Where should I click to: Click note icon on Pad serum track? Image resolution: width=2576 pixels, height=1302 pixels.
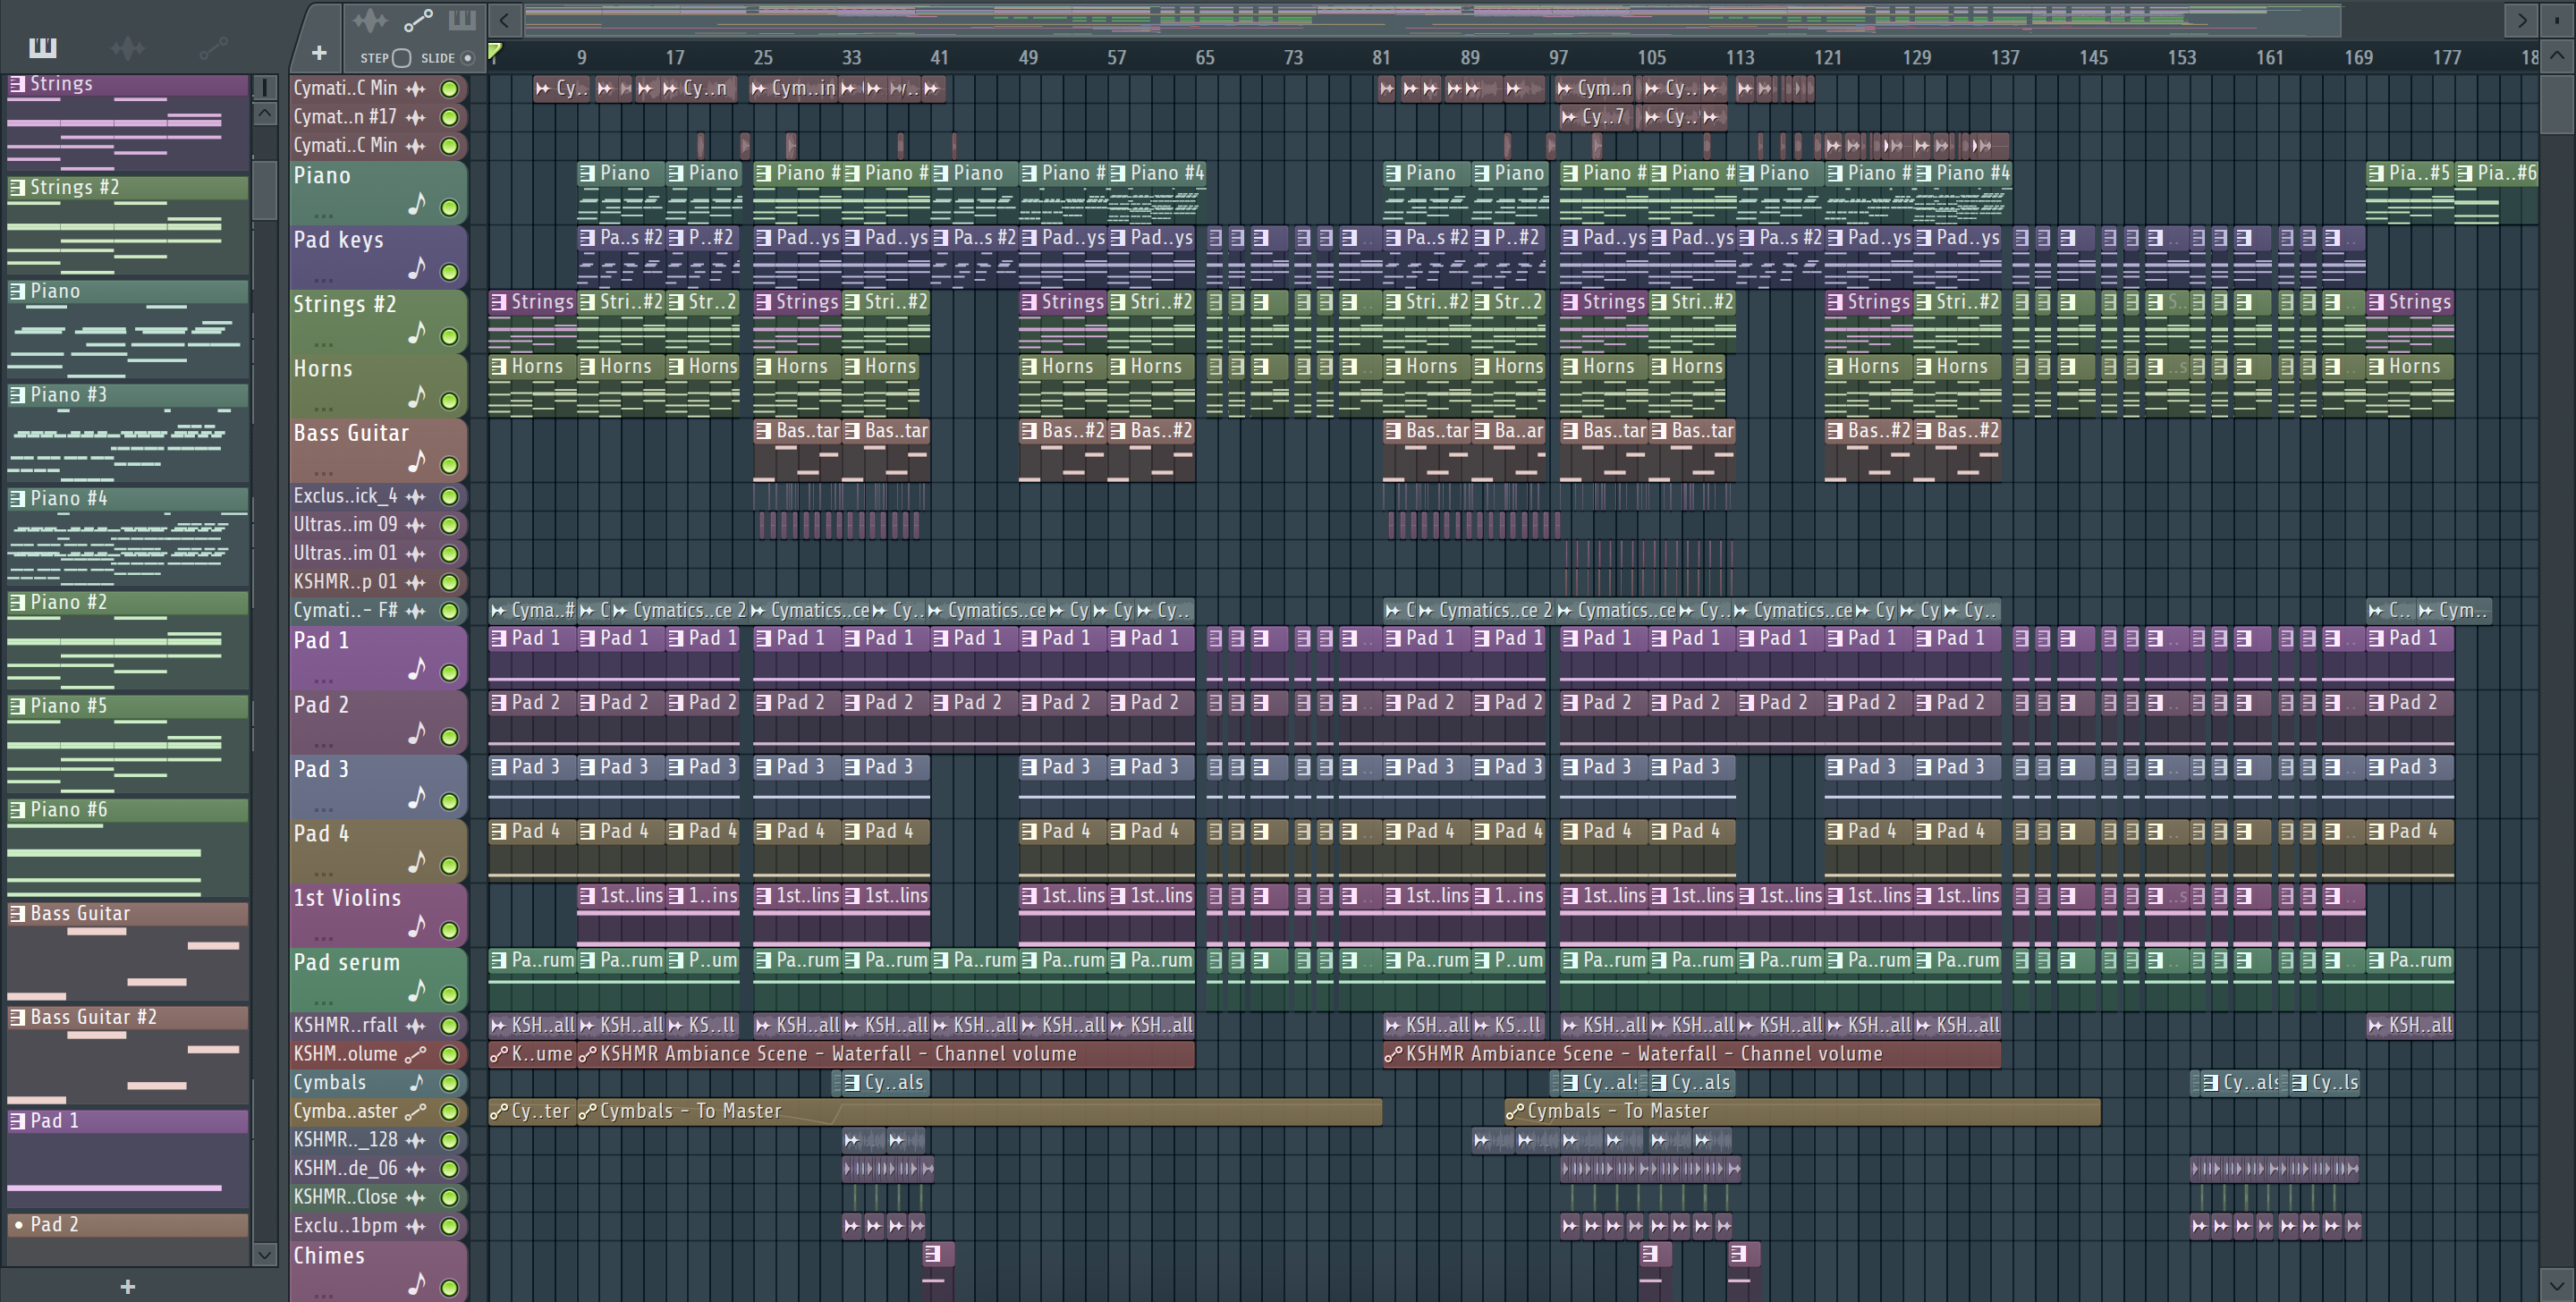417,990
